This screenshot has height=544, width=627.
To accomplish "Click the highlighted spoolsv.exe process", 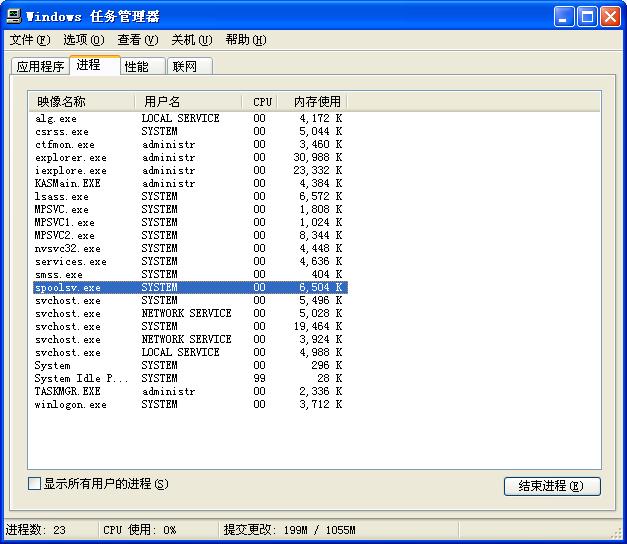I will pyautogui.click(x=190, y=287).
